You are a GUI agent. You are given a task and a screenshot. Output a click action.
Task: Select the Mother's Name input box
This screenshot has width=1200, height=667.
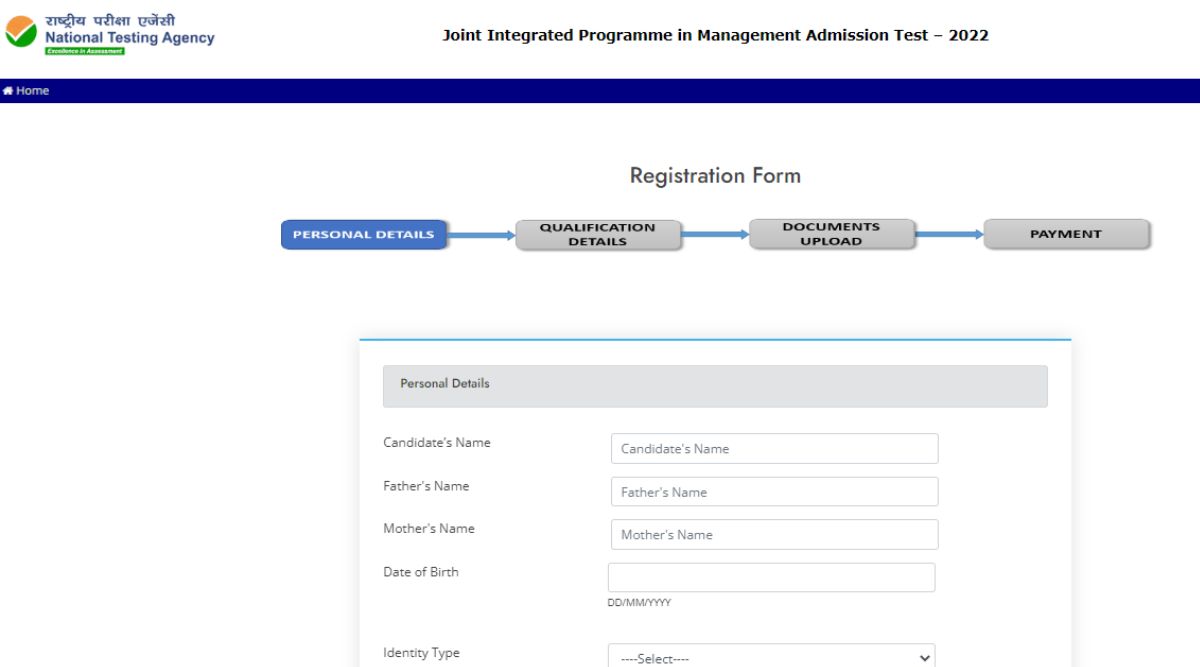[x=774, y=535]
